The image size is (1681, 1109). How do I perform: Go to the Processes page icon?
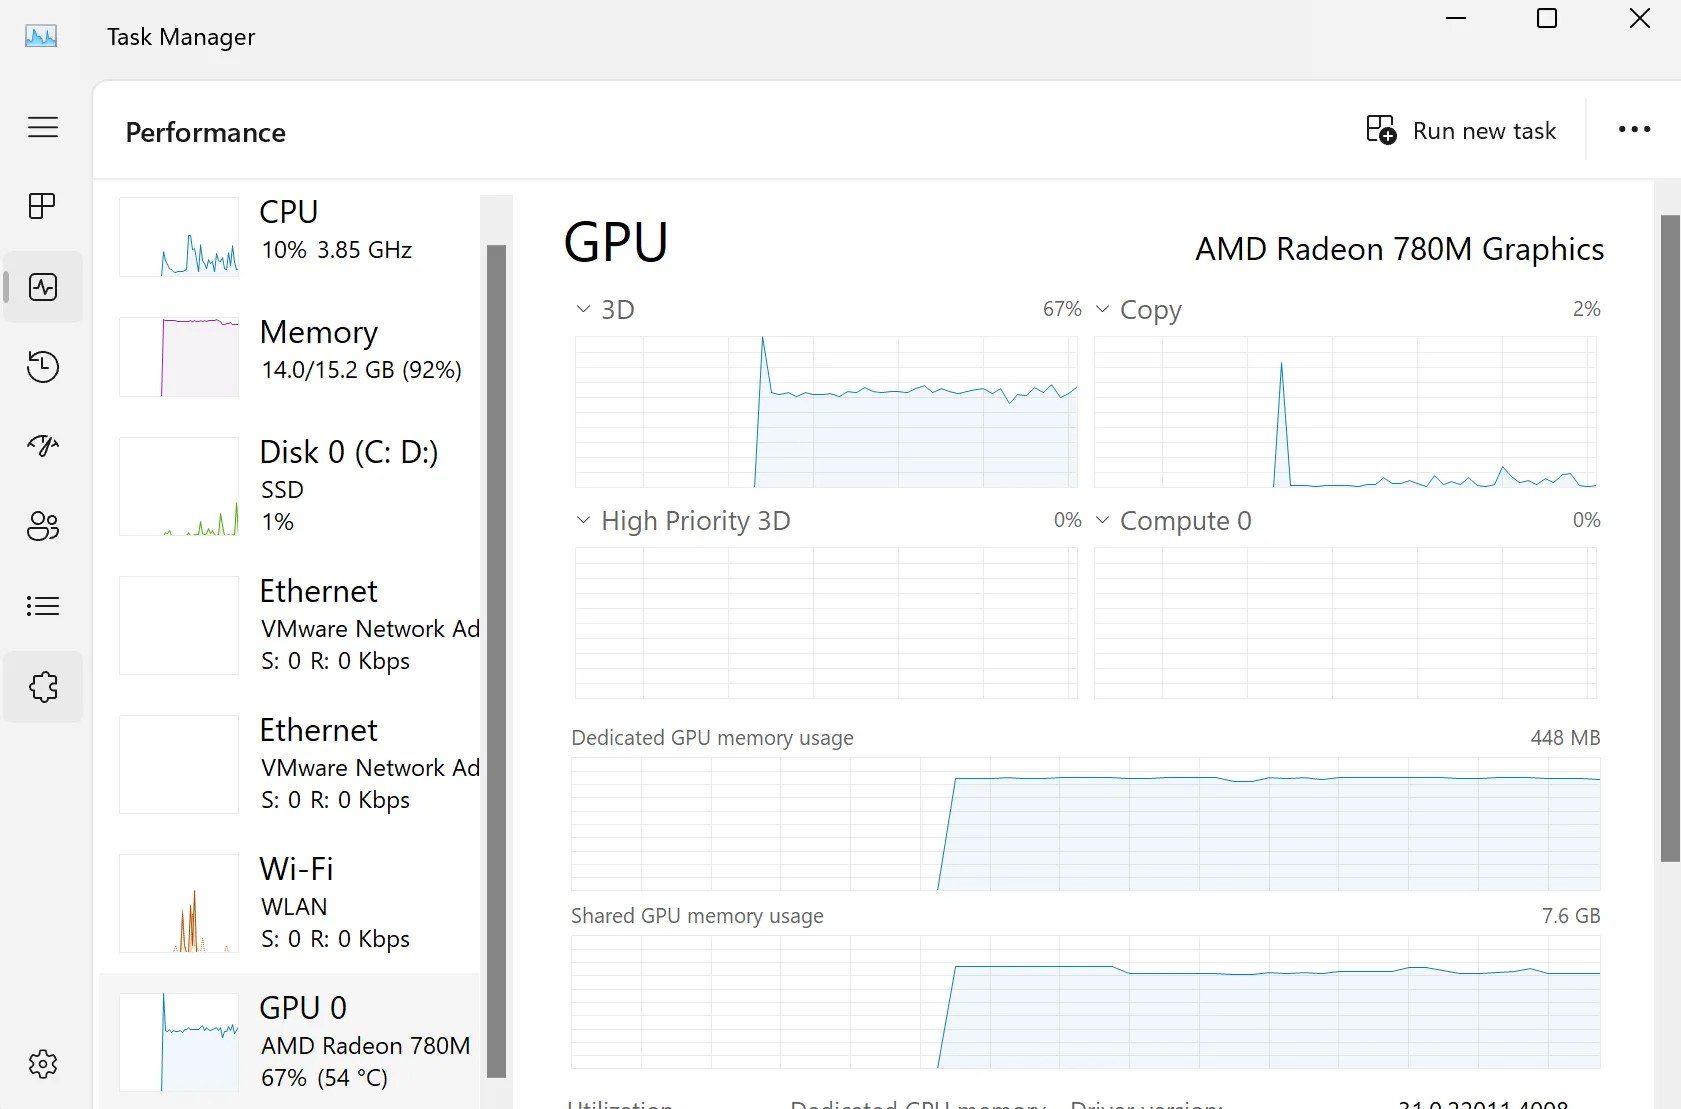coord(43,206)
